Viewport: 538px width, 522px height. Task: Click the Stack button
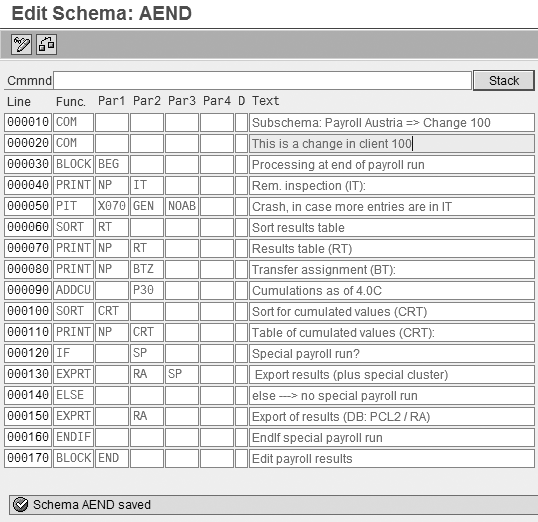(x=503, y=81)
